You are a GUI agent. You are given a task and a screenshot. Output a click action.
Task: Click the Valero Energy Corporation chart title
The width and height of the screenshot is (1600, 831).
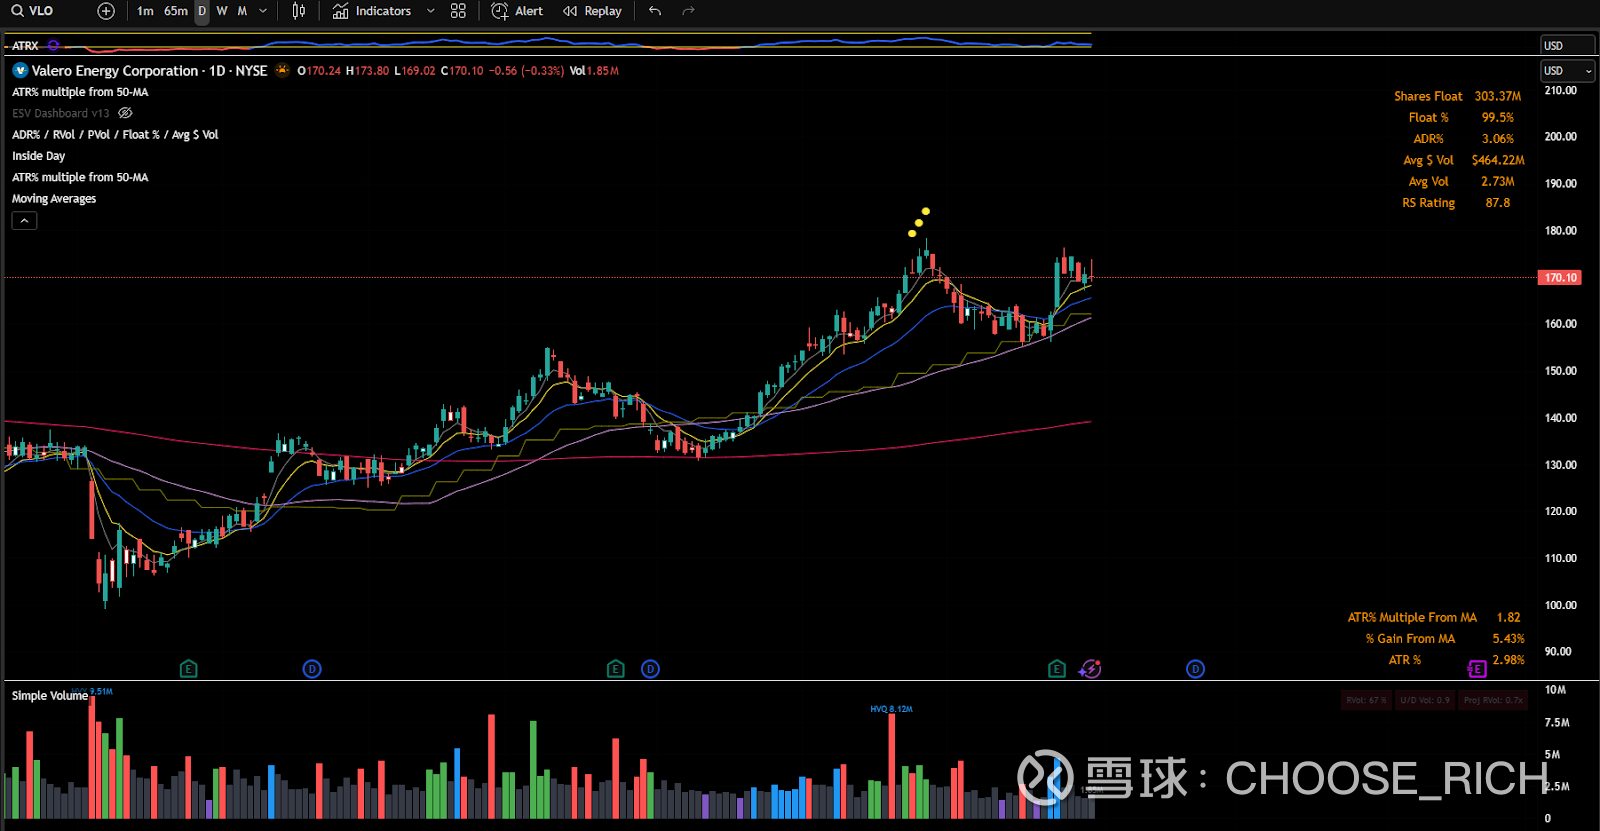tap(150, 71)
